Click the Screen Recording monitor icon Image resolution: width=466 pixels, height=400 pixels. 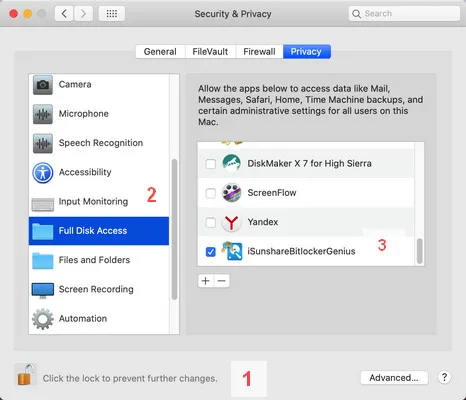pos(43,291)
